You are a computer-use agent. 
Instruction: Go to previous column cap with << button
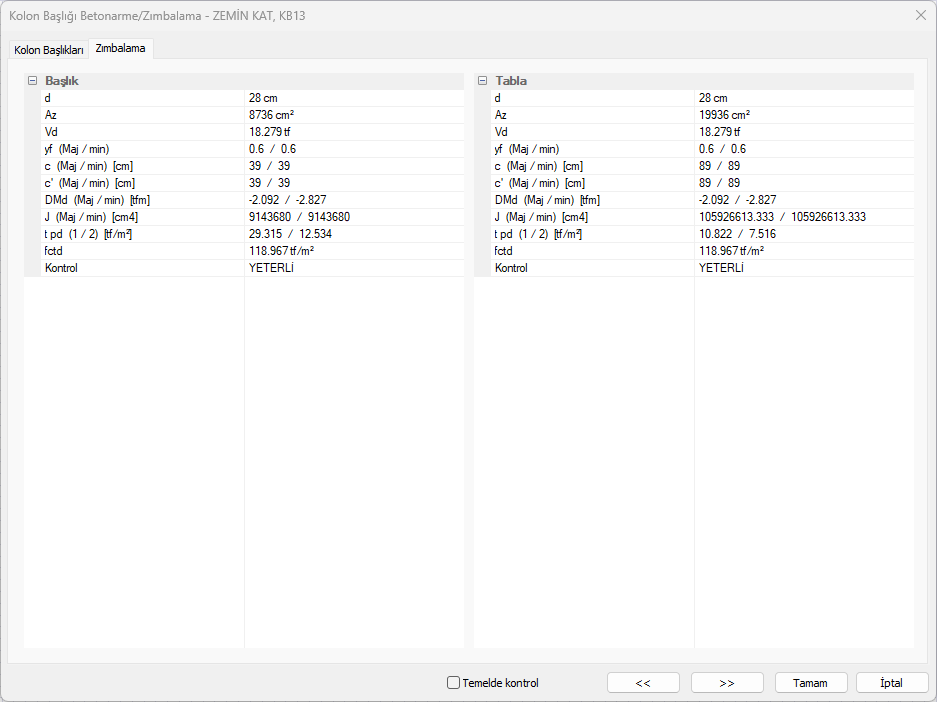point(643,683)
